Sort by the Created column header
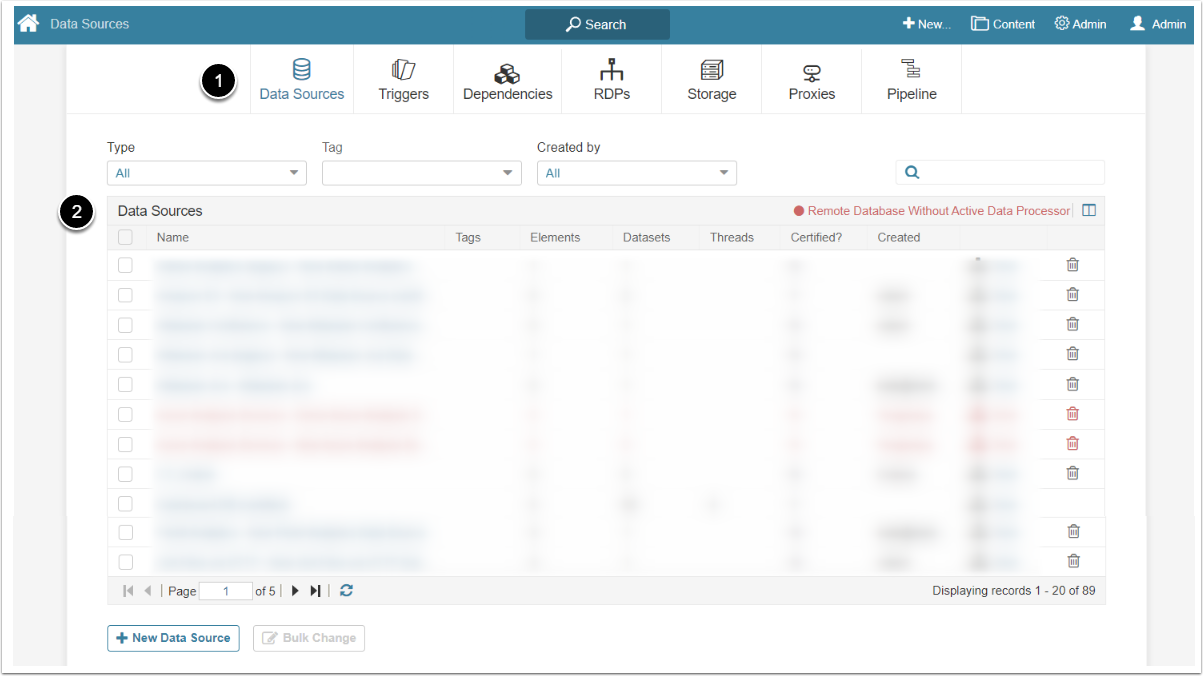 point(899,238)
